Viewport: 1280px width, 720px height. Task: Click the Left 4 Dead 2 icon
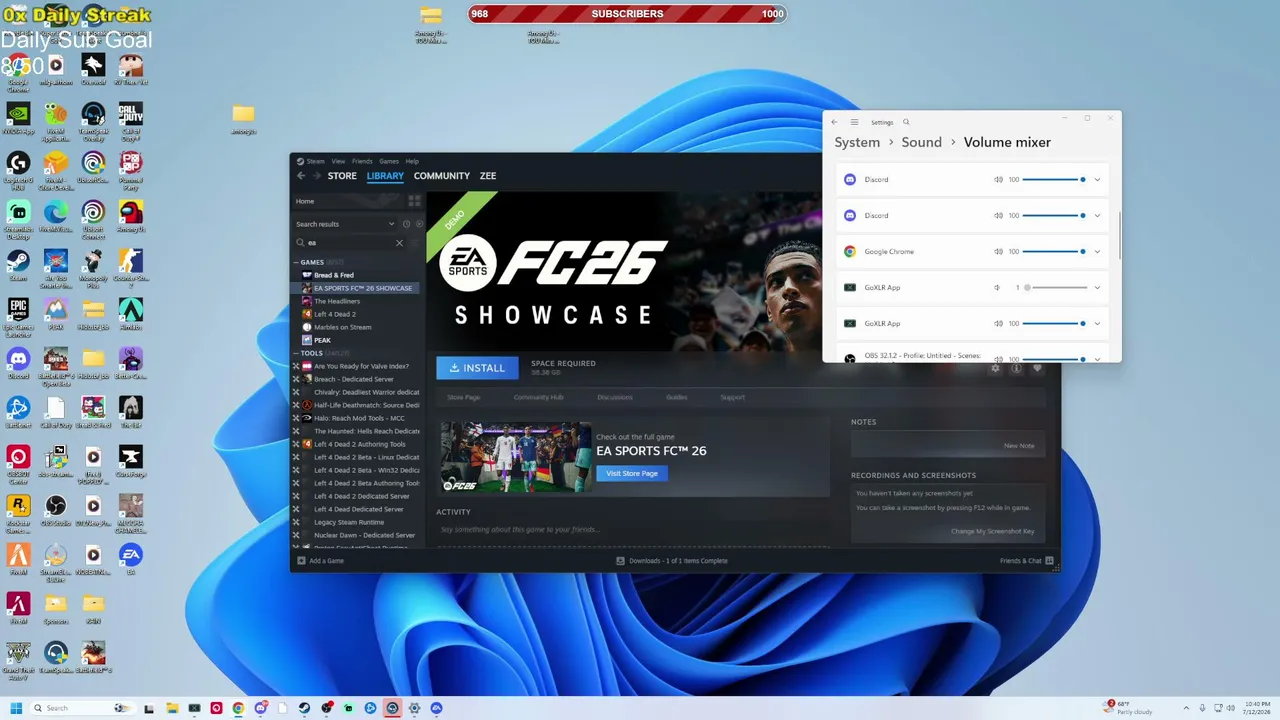coord(307,314)
